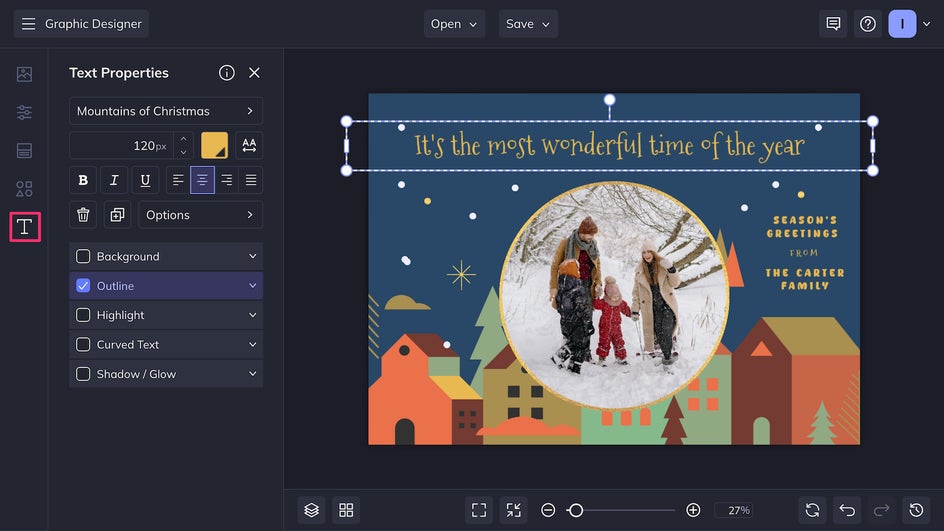
Task: Duplicate the selected text layer
Action: tap(117, 215)
